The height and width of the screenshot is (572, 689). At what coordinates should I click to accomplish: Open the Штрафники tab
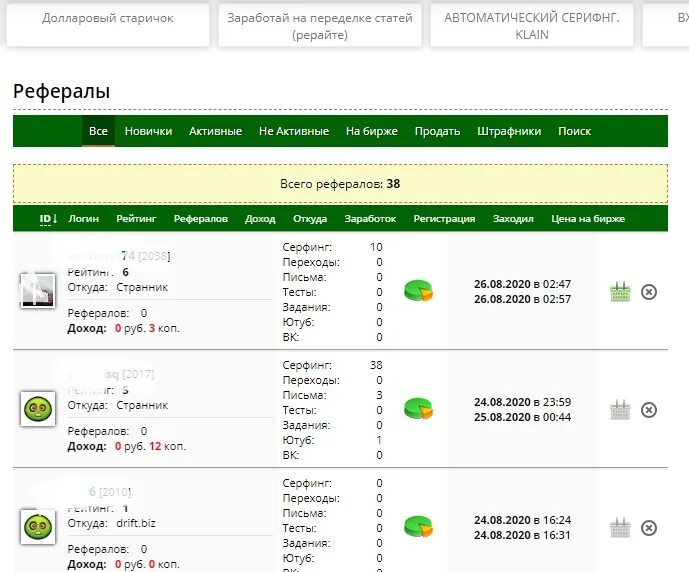click(509, 131)
